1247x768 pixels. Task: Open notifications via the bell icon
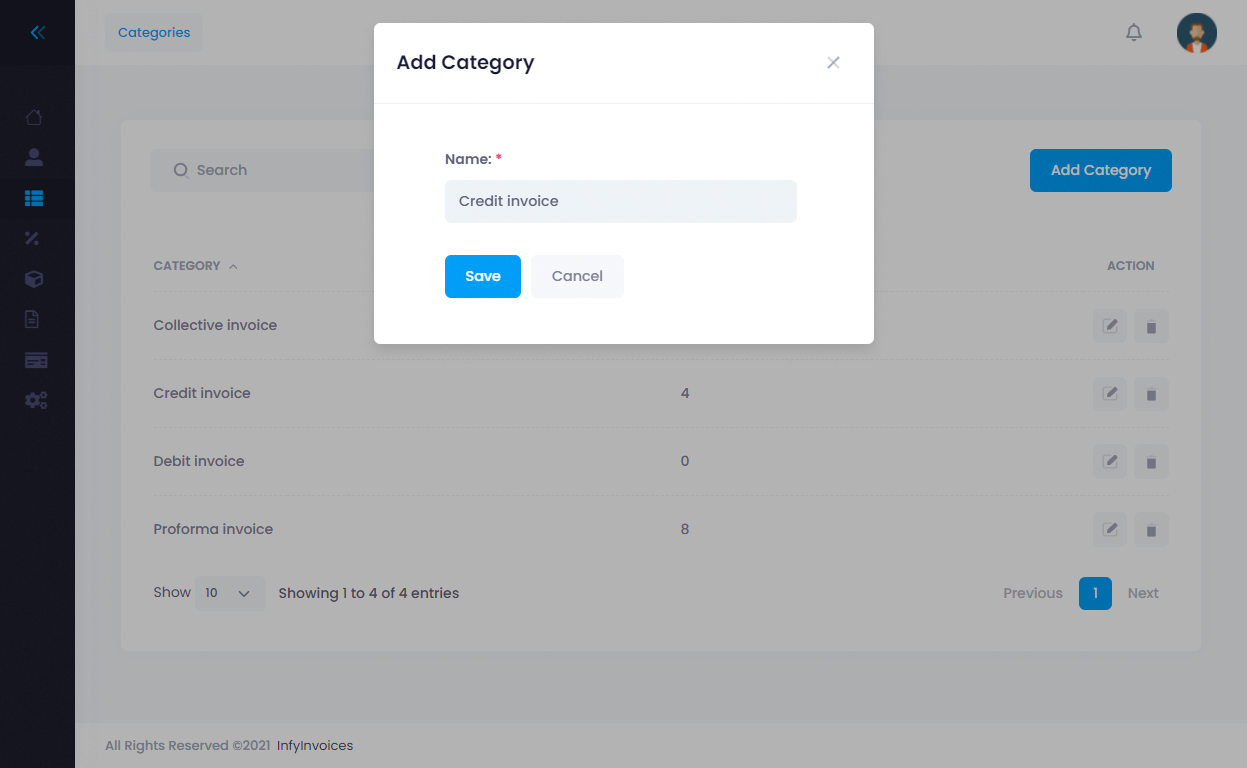click(x=1133, y=32)
